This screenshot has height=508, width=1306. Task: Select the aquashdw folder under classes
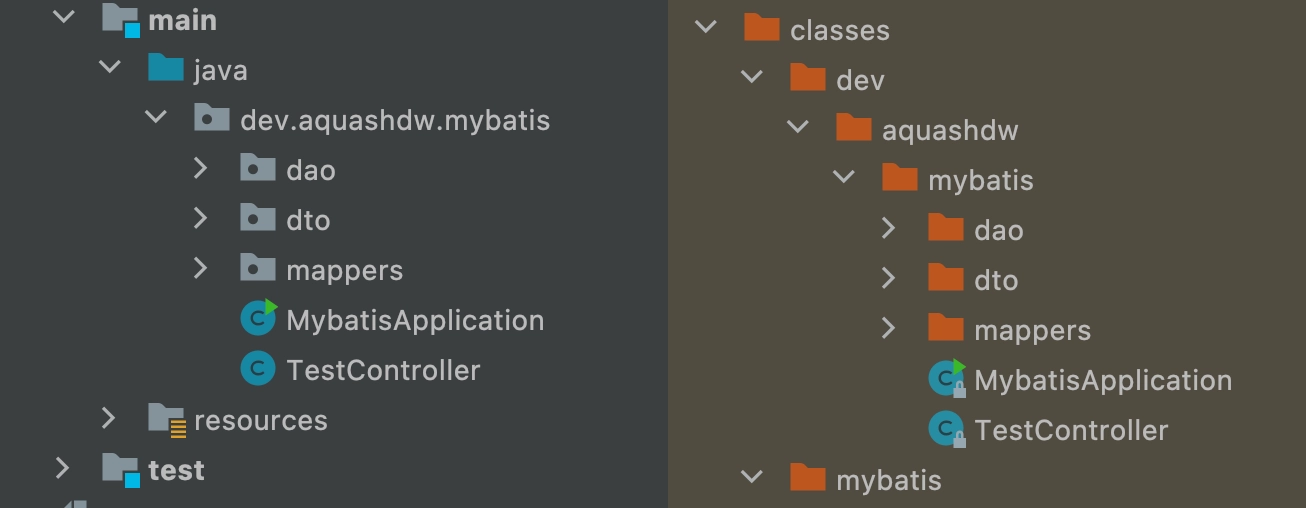point(950,130)
